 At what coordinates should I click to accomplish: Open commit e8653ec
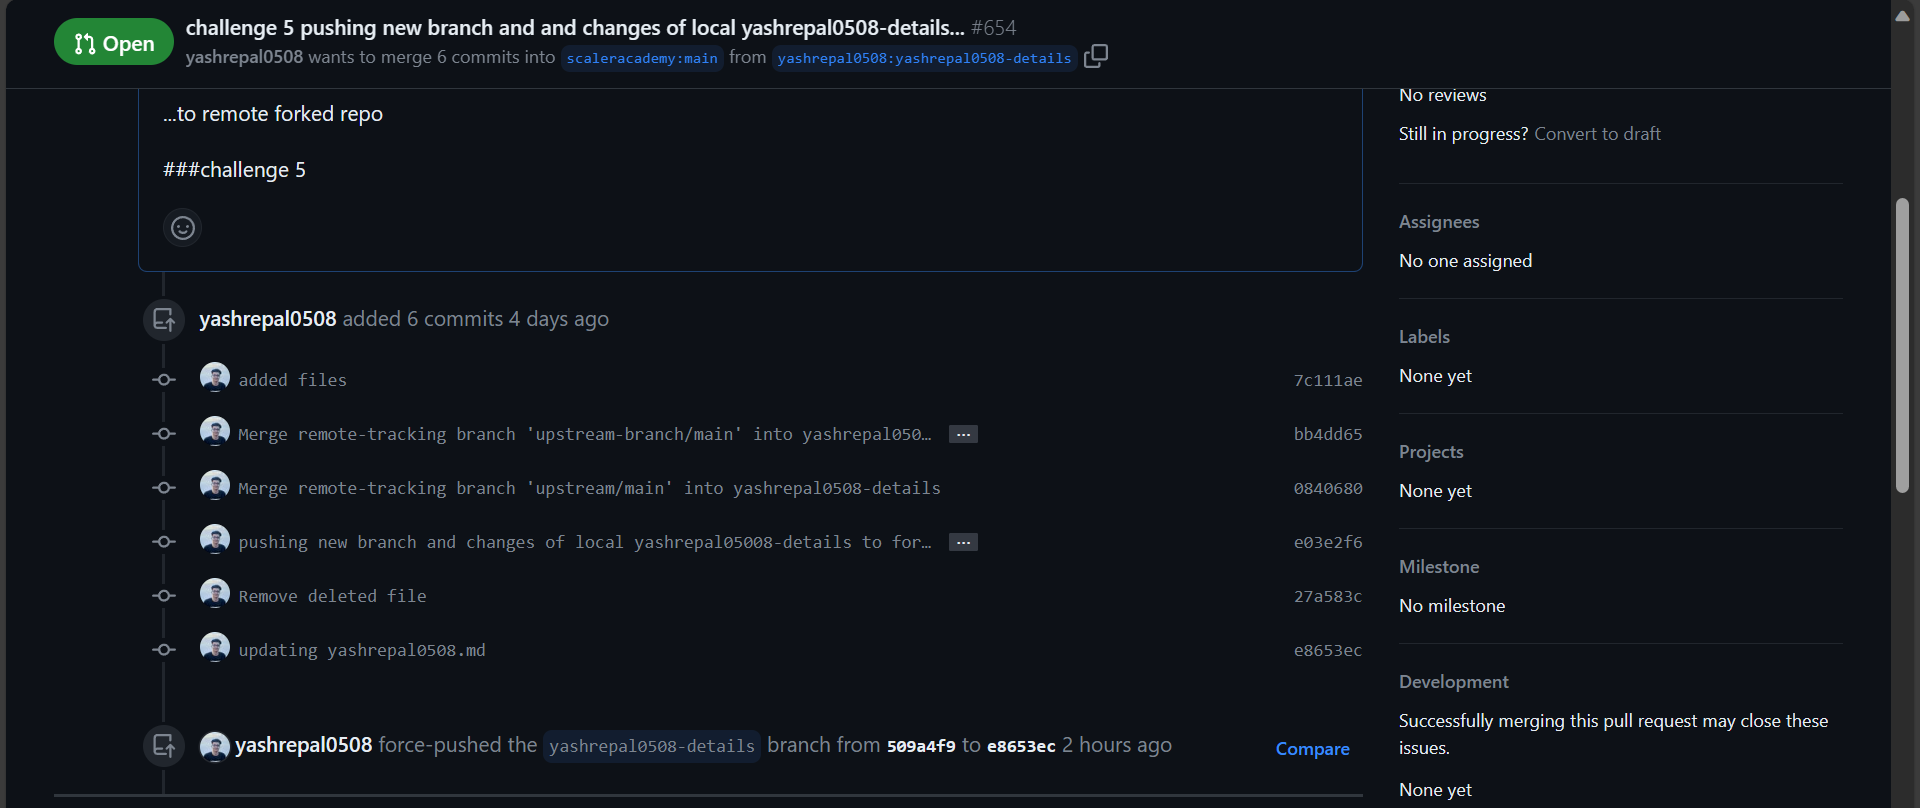click(1327, 649)
